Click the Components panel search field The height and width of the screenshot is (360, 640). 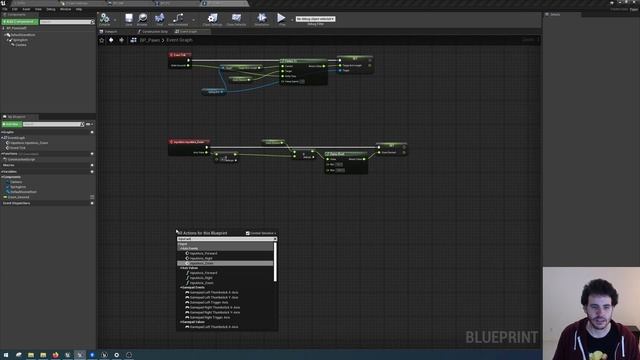click(67, 22)
